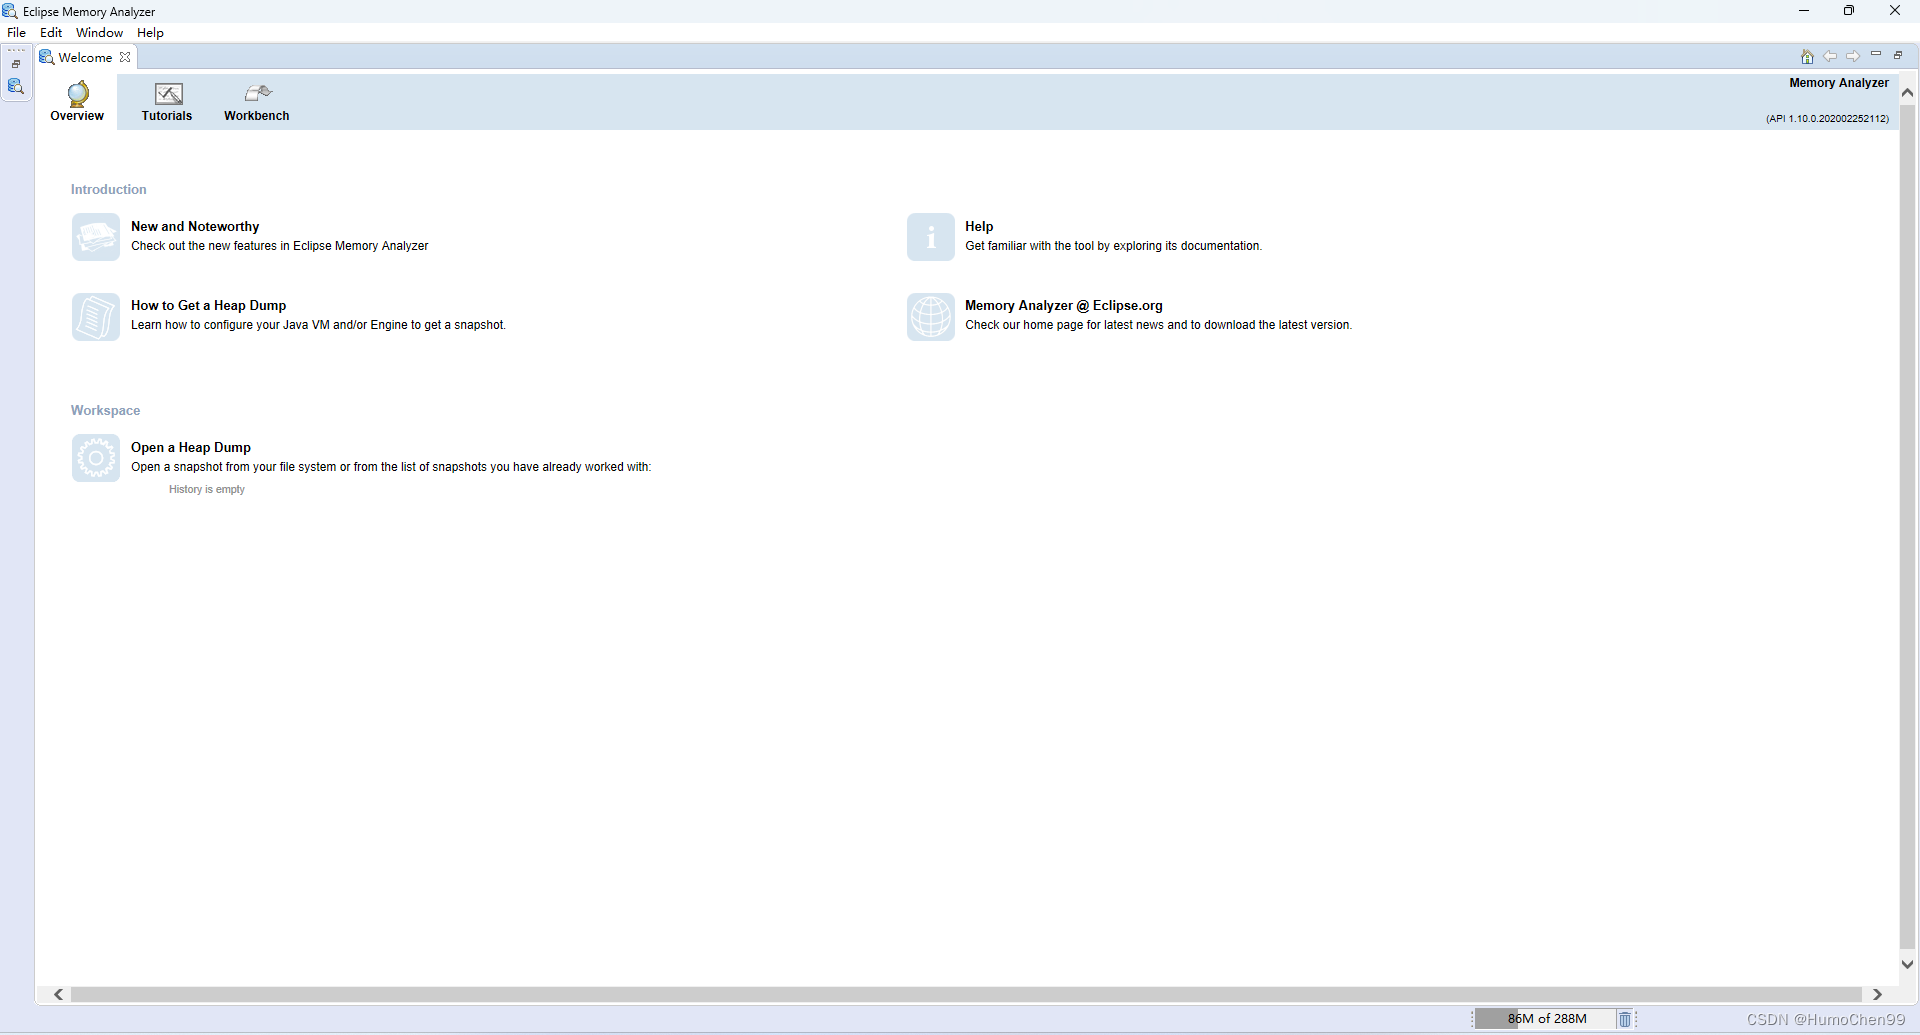Click the vertical scrollbar up arrow
This screenshot has width=1920, height=1035.
[1908, 92]
